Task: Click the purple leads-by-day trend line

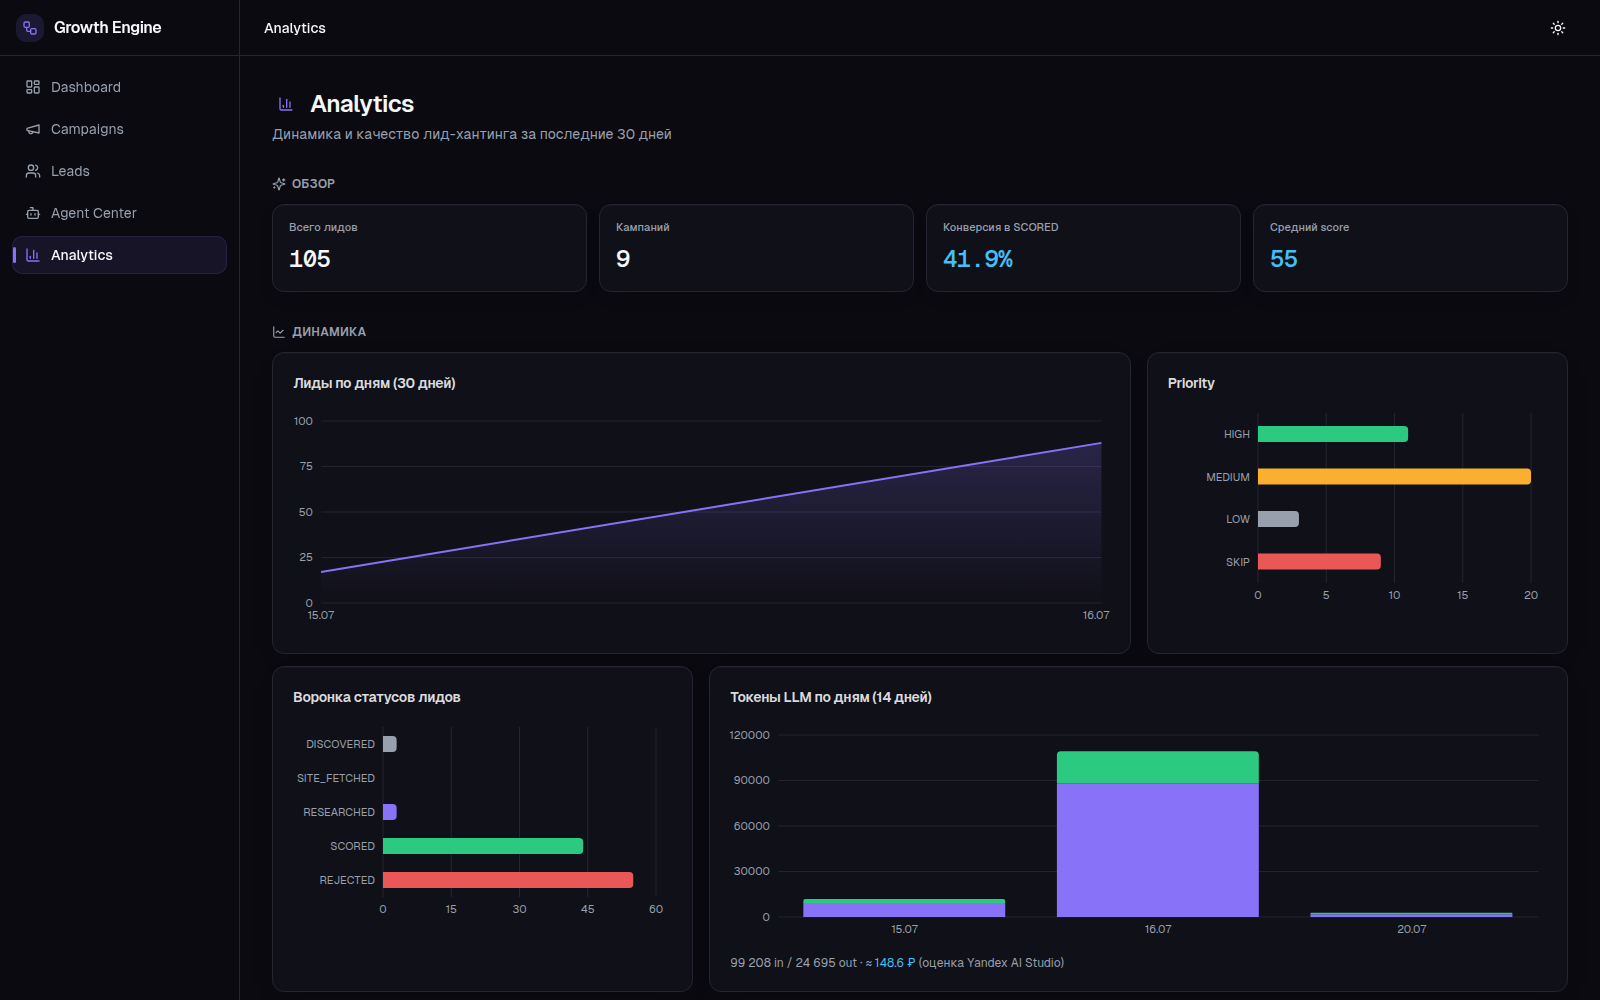Action: click(711, 507)
